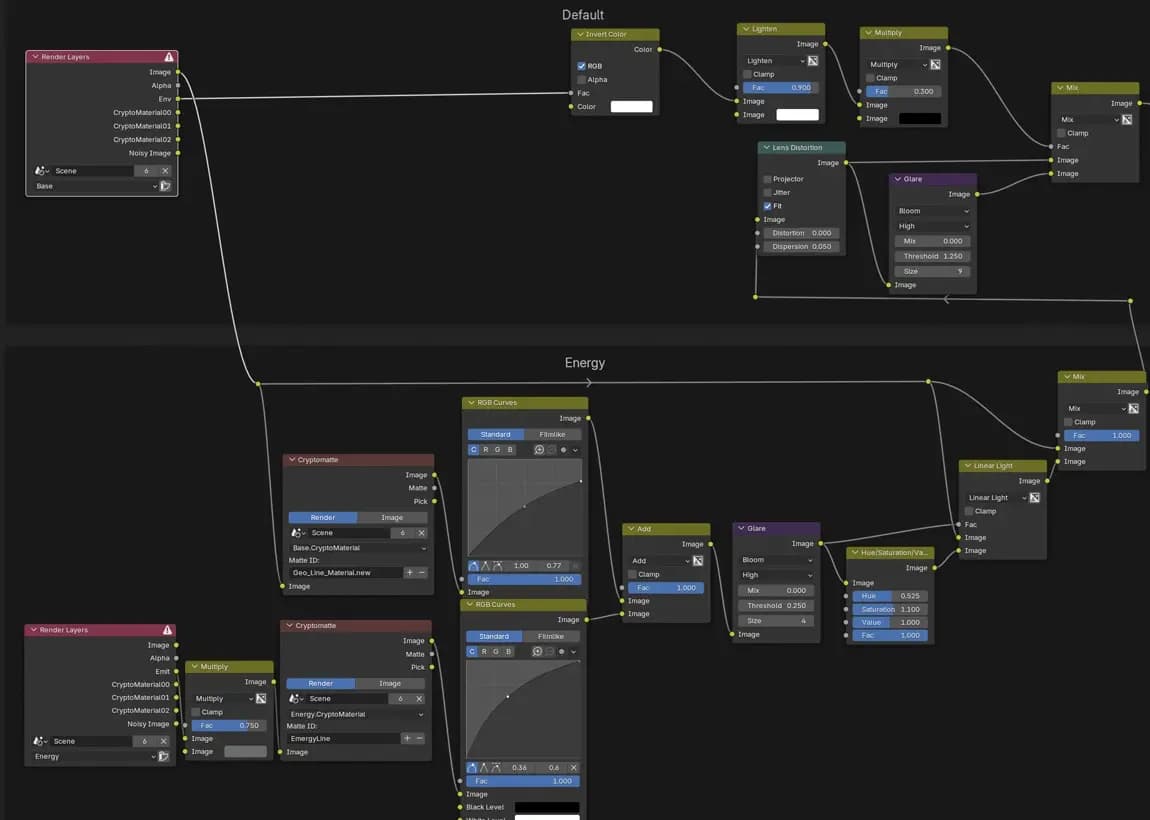Open black Image swatch on Multiply node

(920, 118)
